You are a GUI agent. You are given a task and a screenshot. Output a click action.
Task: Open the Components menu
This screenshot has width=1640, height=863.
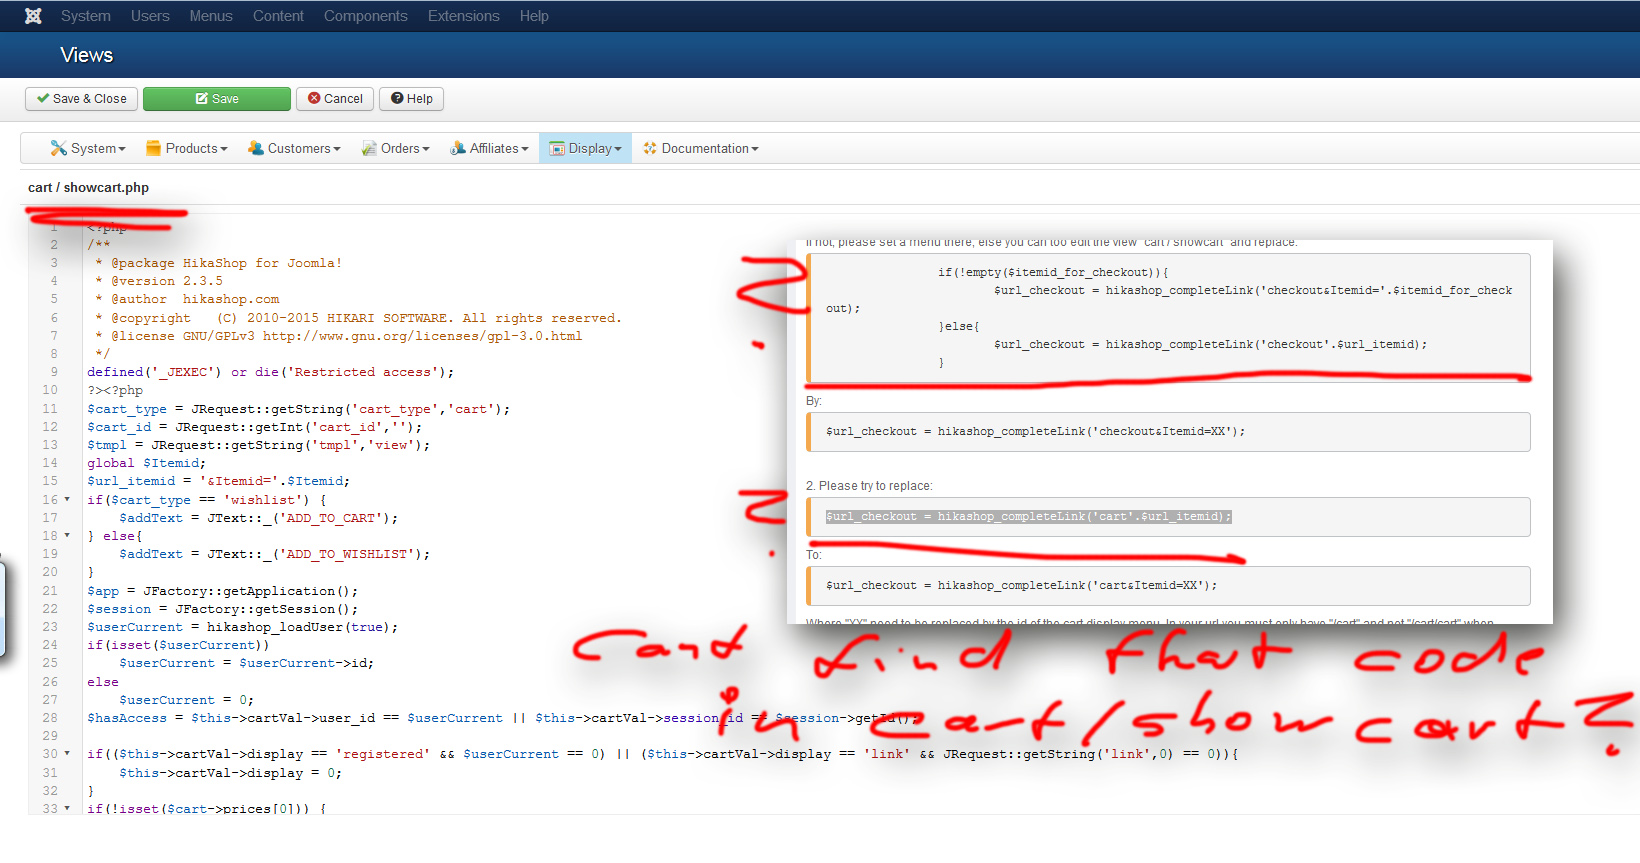click(365, 16)
